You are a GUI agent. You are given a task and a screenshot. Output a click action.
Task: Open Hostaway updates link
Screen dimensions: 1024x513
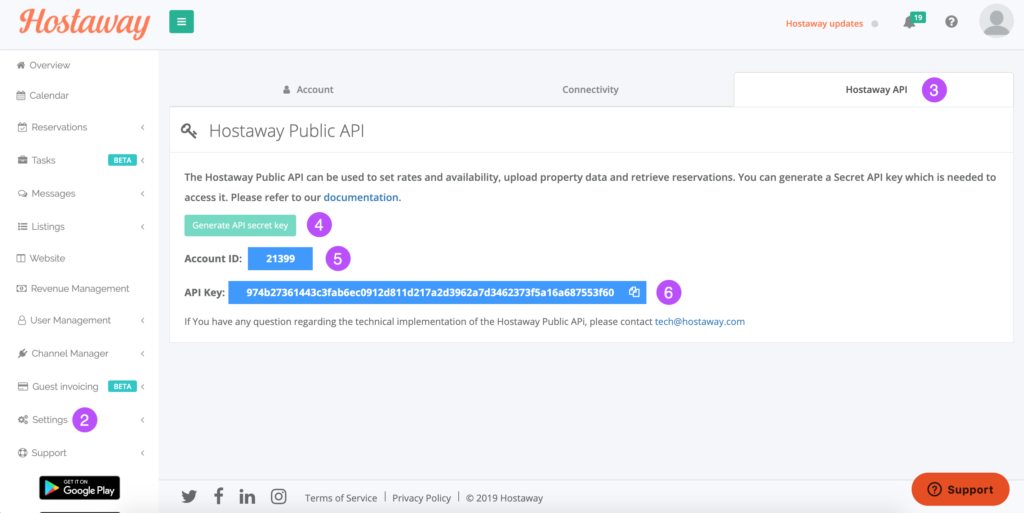824,23
